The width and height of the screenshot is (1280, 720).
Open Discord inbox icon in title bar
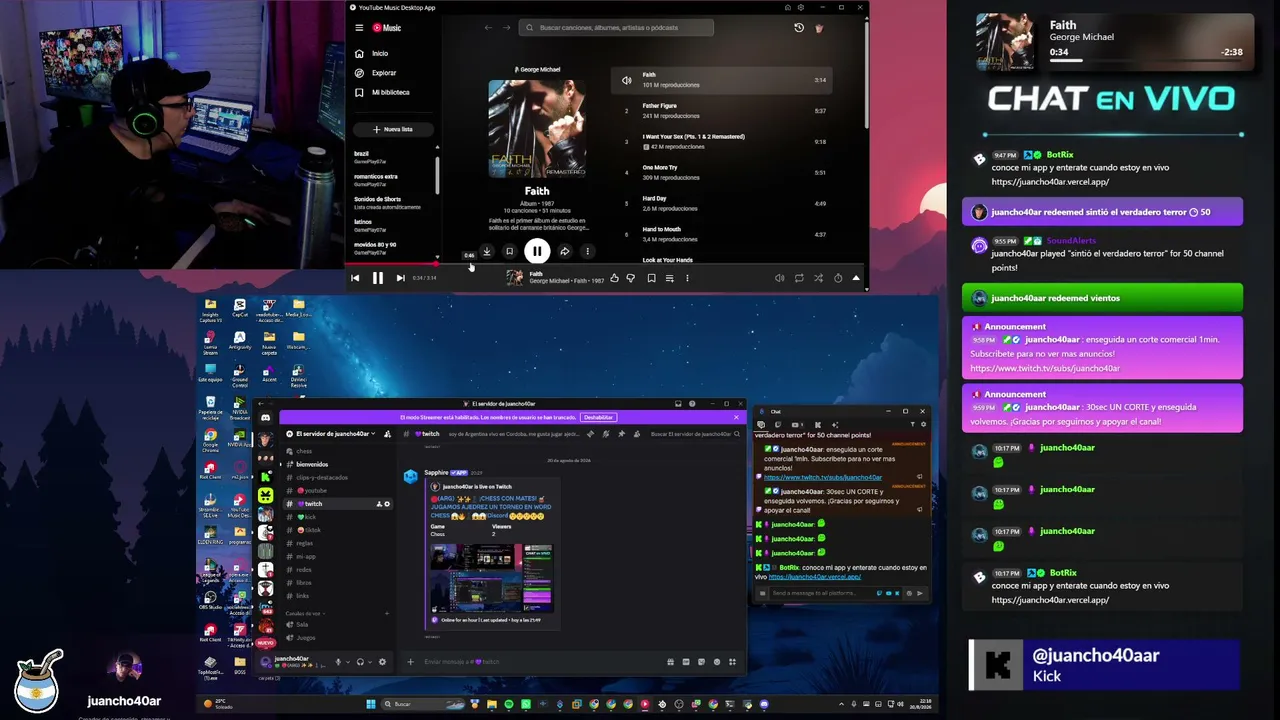click(678, 404)
